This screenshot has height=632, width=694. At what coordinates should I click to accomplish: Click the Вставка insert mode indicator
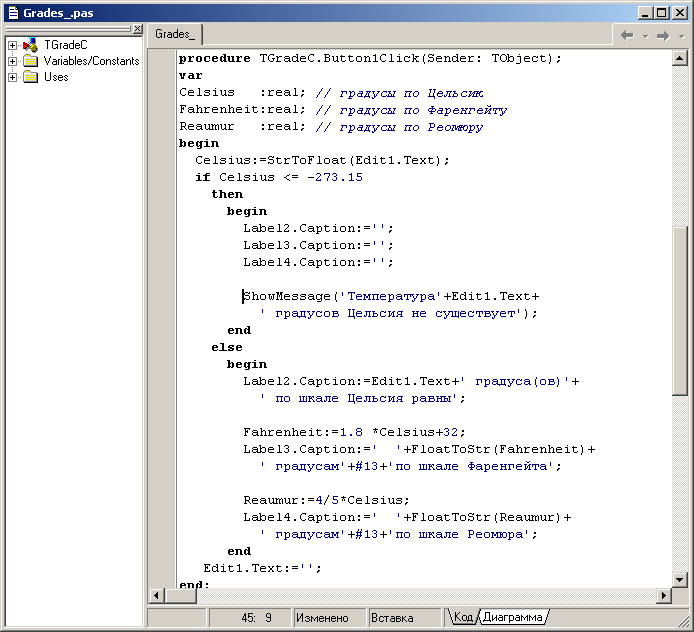tap(404, 618)
